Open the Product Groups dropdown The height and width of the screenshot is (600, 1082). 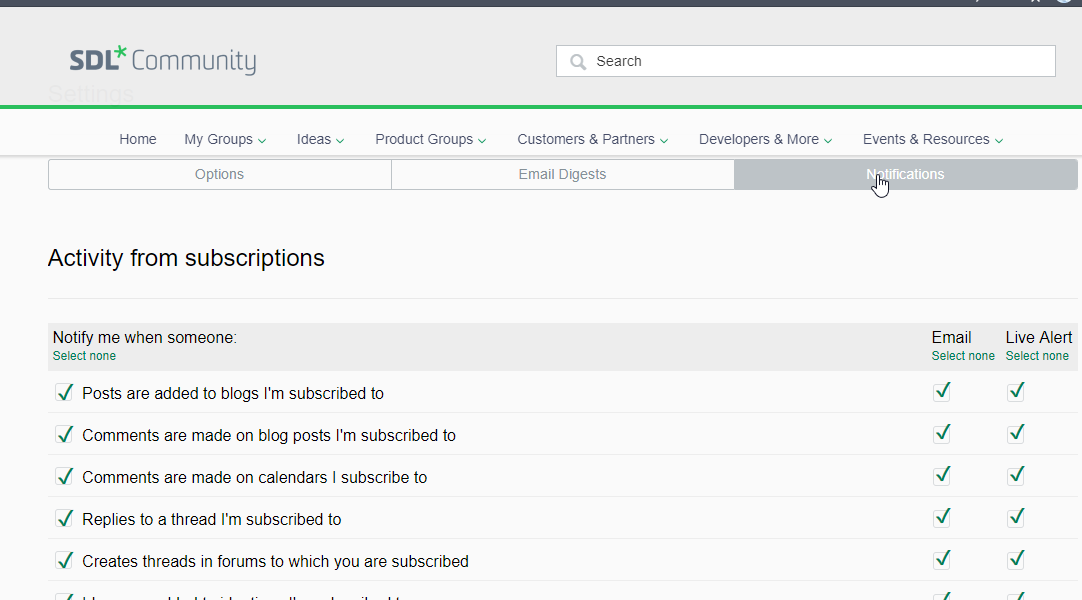pyautogui.click(x=431, y=139)
